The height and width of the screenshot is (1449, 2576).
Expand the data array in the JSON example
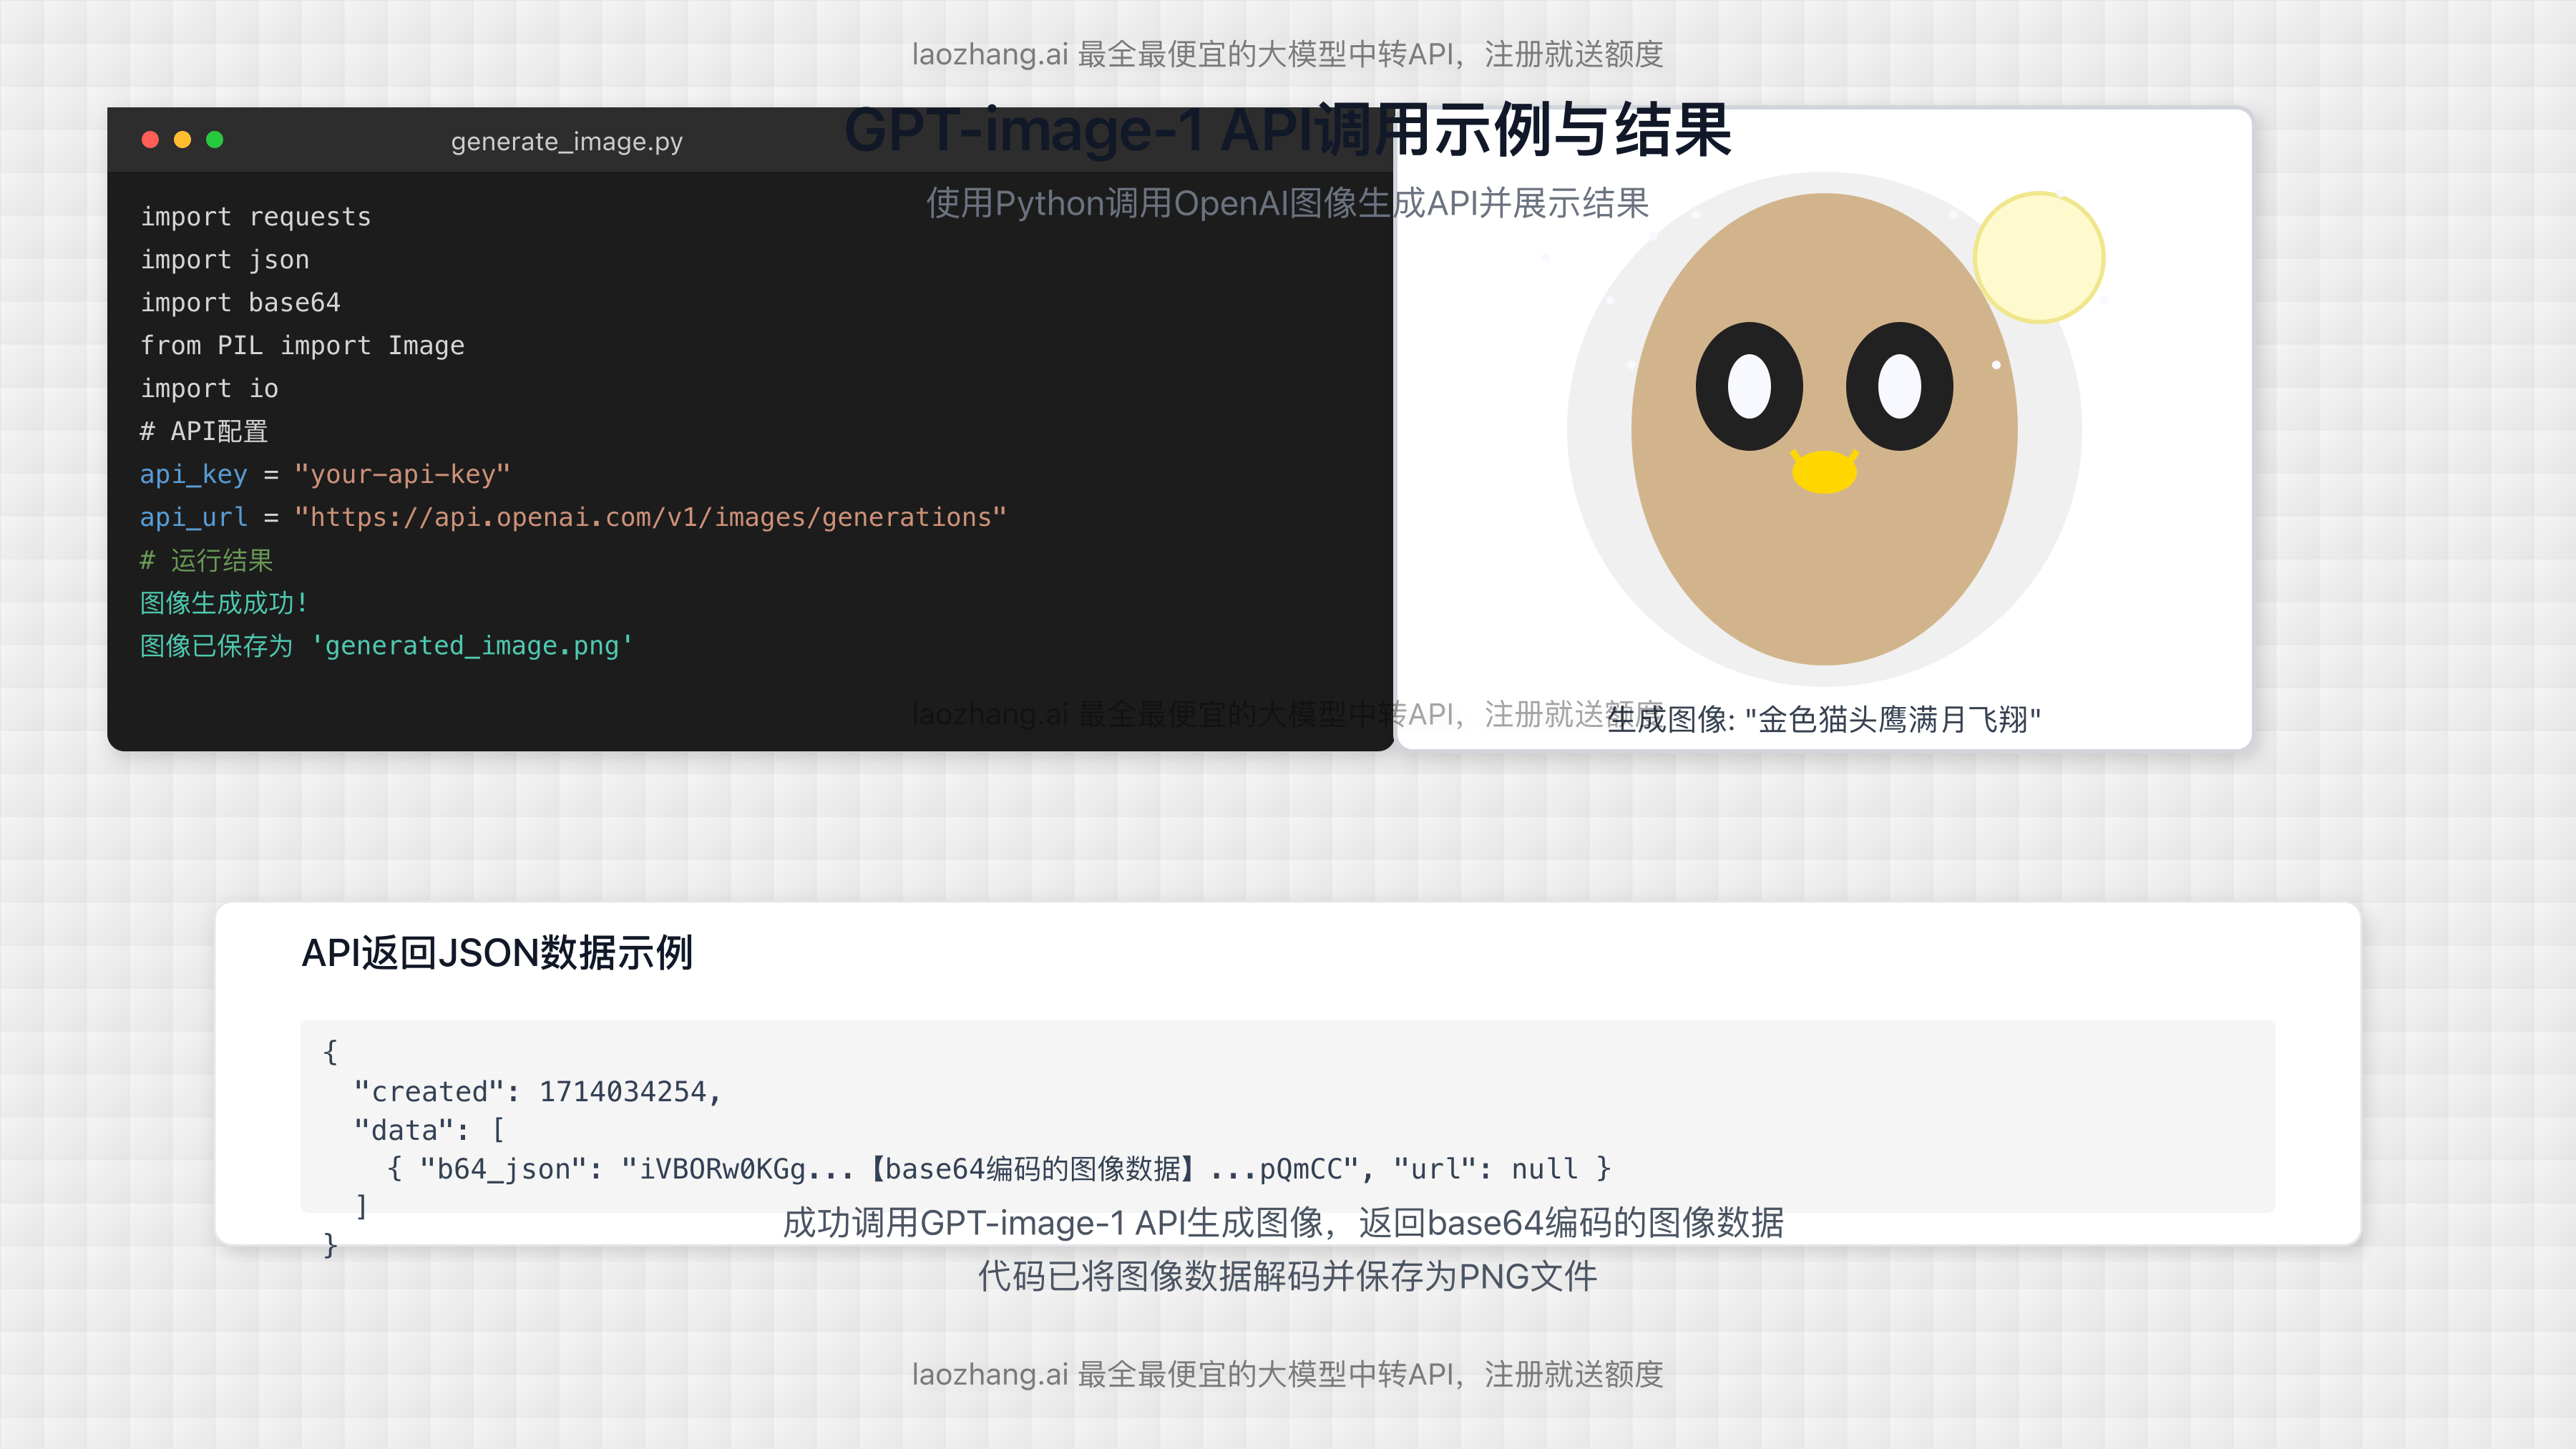point(427,1129)
